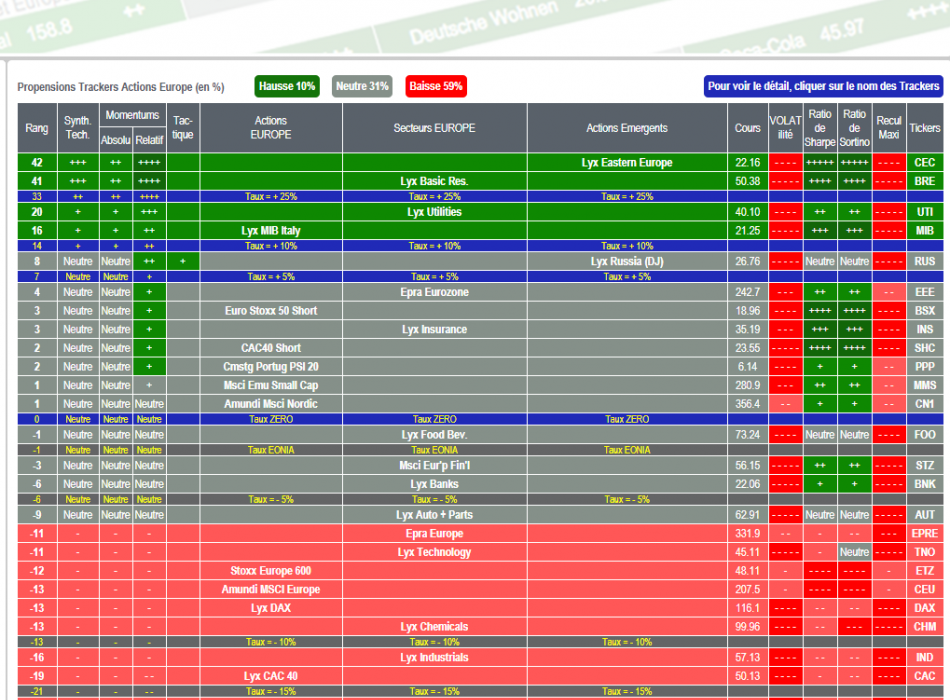The height and width of the screenshot is (700, 950).
Task: Click the Taux ZERO cell under Actions EUROPE
Action: click(271, 419)
